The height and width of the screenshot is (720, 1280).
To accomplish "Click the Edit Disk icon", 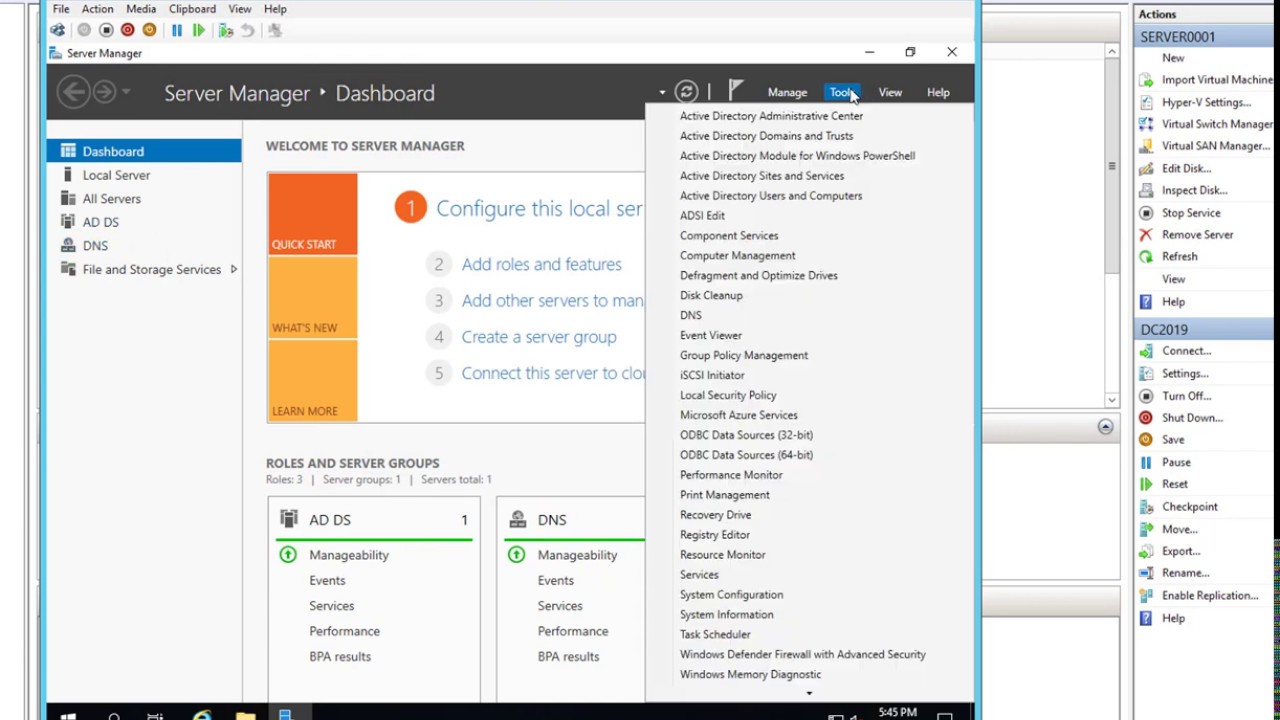I will tap(1146, 168).
